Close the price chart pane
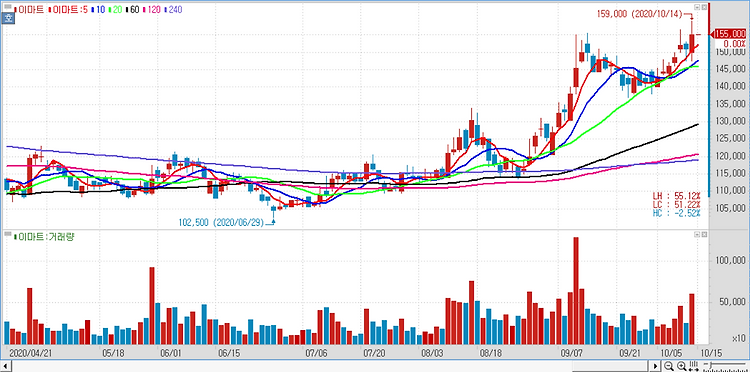This screenshot has height=372, width=750. click(x=704, y=7)
